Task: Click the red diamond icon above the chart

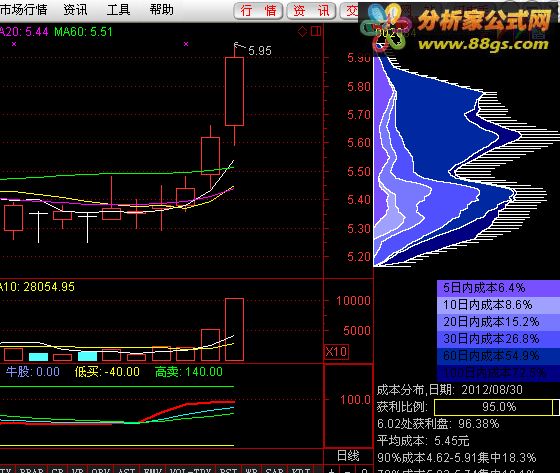Action: [x=302, y=31]
